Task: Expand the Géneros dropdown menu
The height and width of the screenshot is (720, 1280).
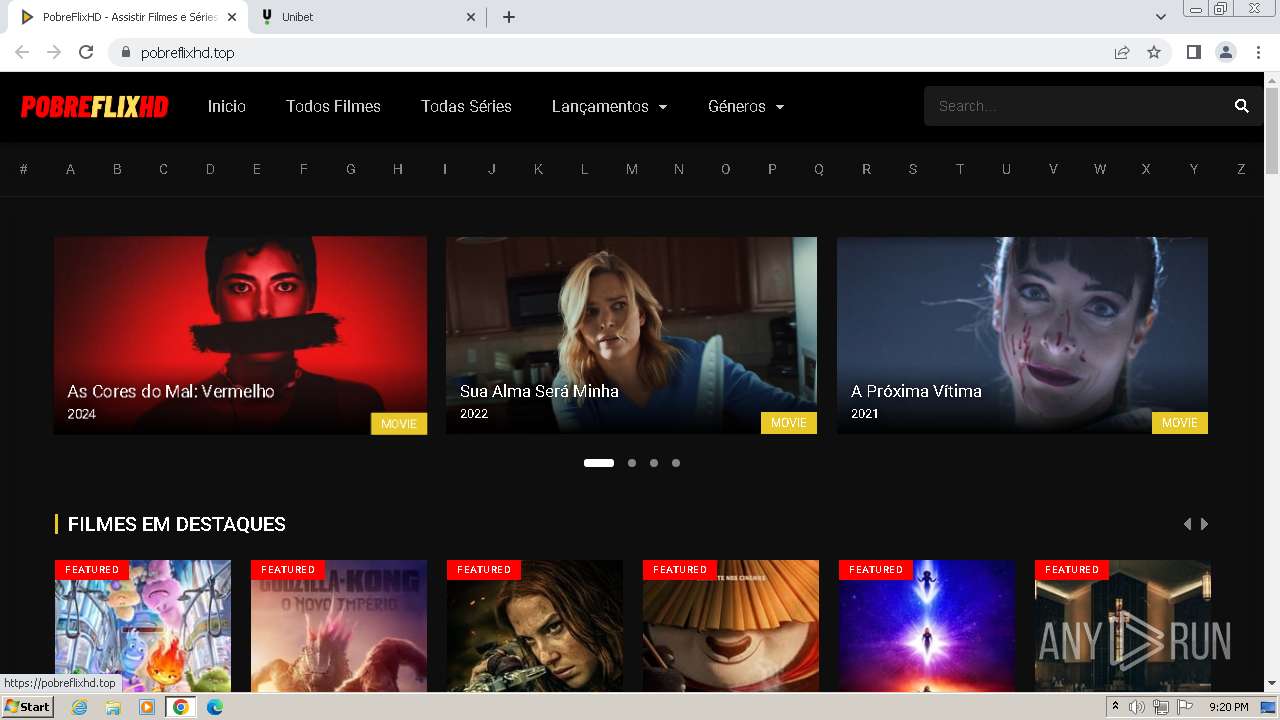Action: pos(746,106)
